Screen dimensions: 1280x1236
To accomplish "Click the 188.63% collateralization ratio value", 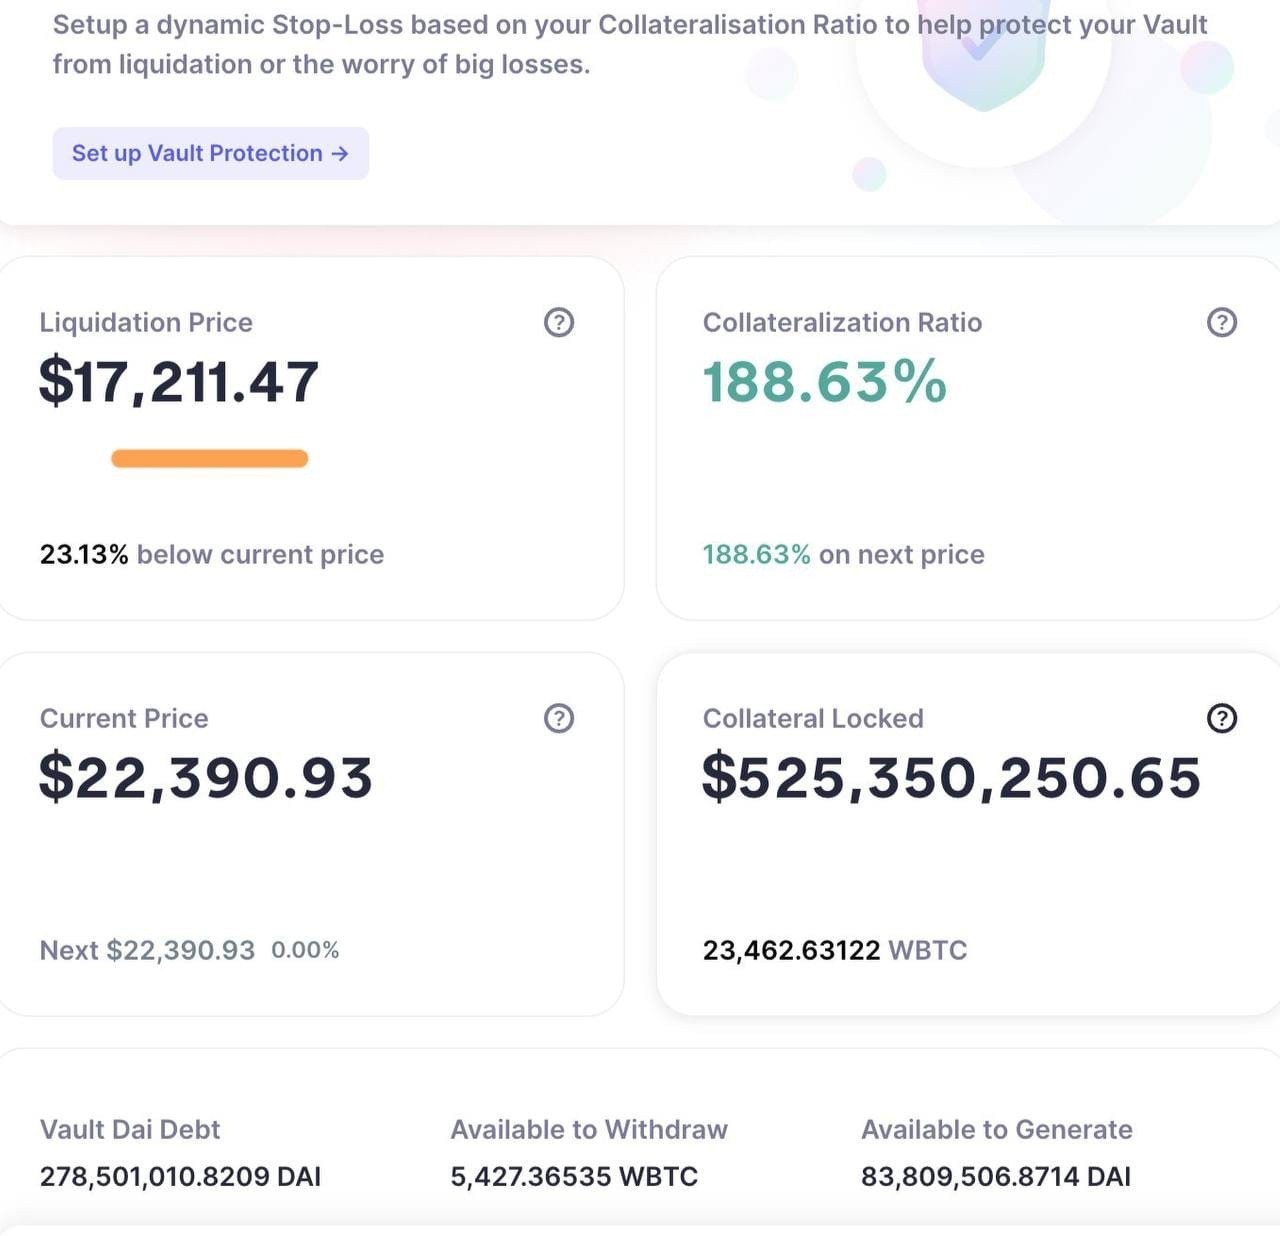I will [825, 382].
